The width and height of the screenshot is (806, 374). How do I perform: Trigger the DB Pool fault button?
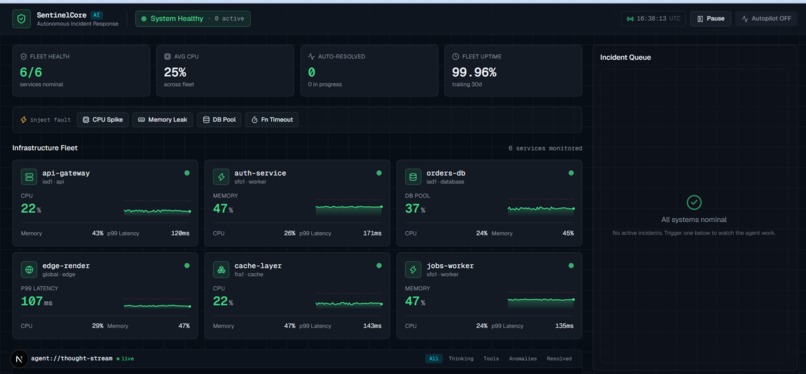(219, 120)
